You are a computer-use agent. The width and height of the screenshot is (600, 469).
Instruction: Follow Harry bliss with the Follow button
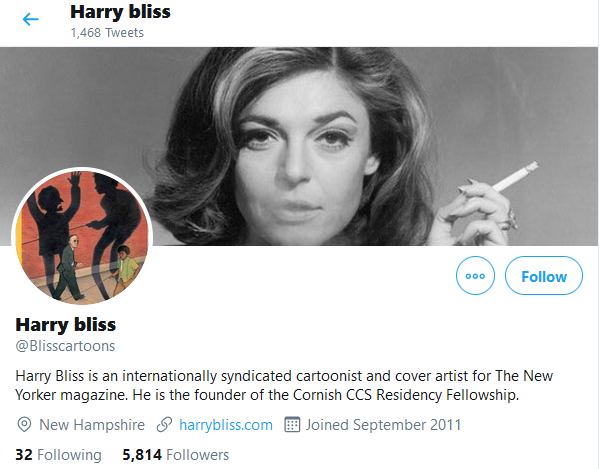pyautogui.click(x=543, y=276)
